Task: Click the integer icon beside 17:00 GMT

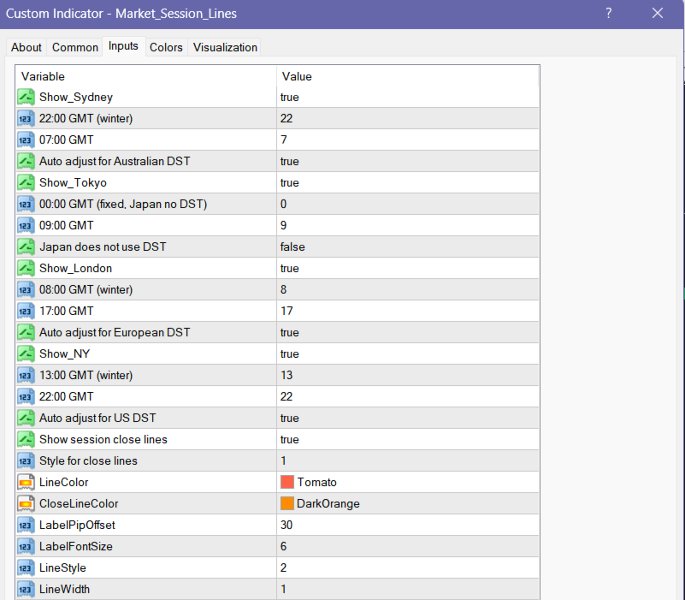Action: point(26,311)
